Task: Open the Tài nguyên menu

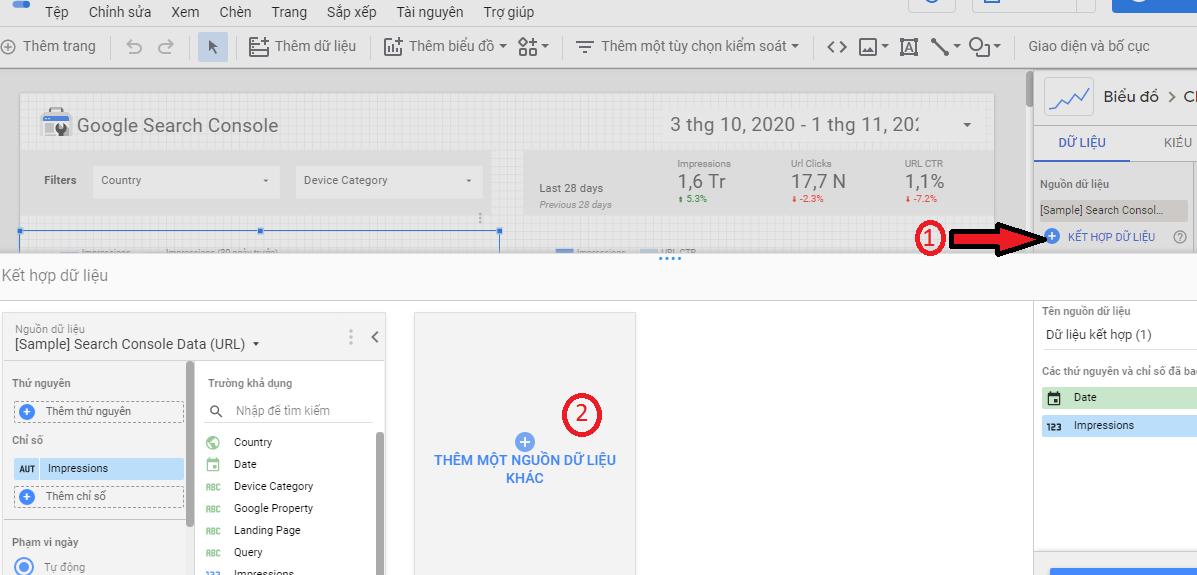Action: (430, 12)
